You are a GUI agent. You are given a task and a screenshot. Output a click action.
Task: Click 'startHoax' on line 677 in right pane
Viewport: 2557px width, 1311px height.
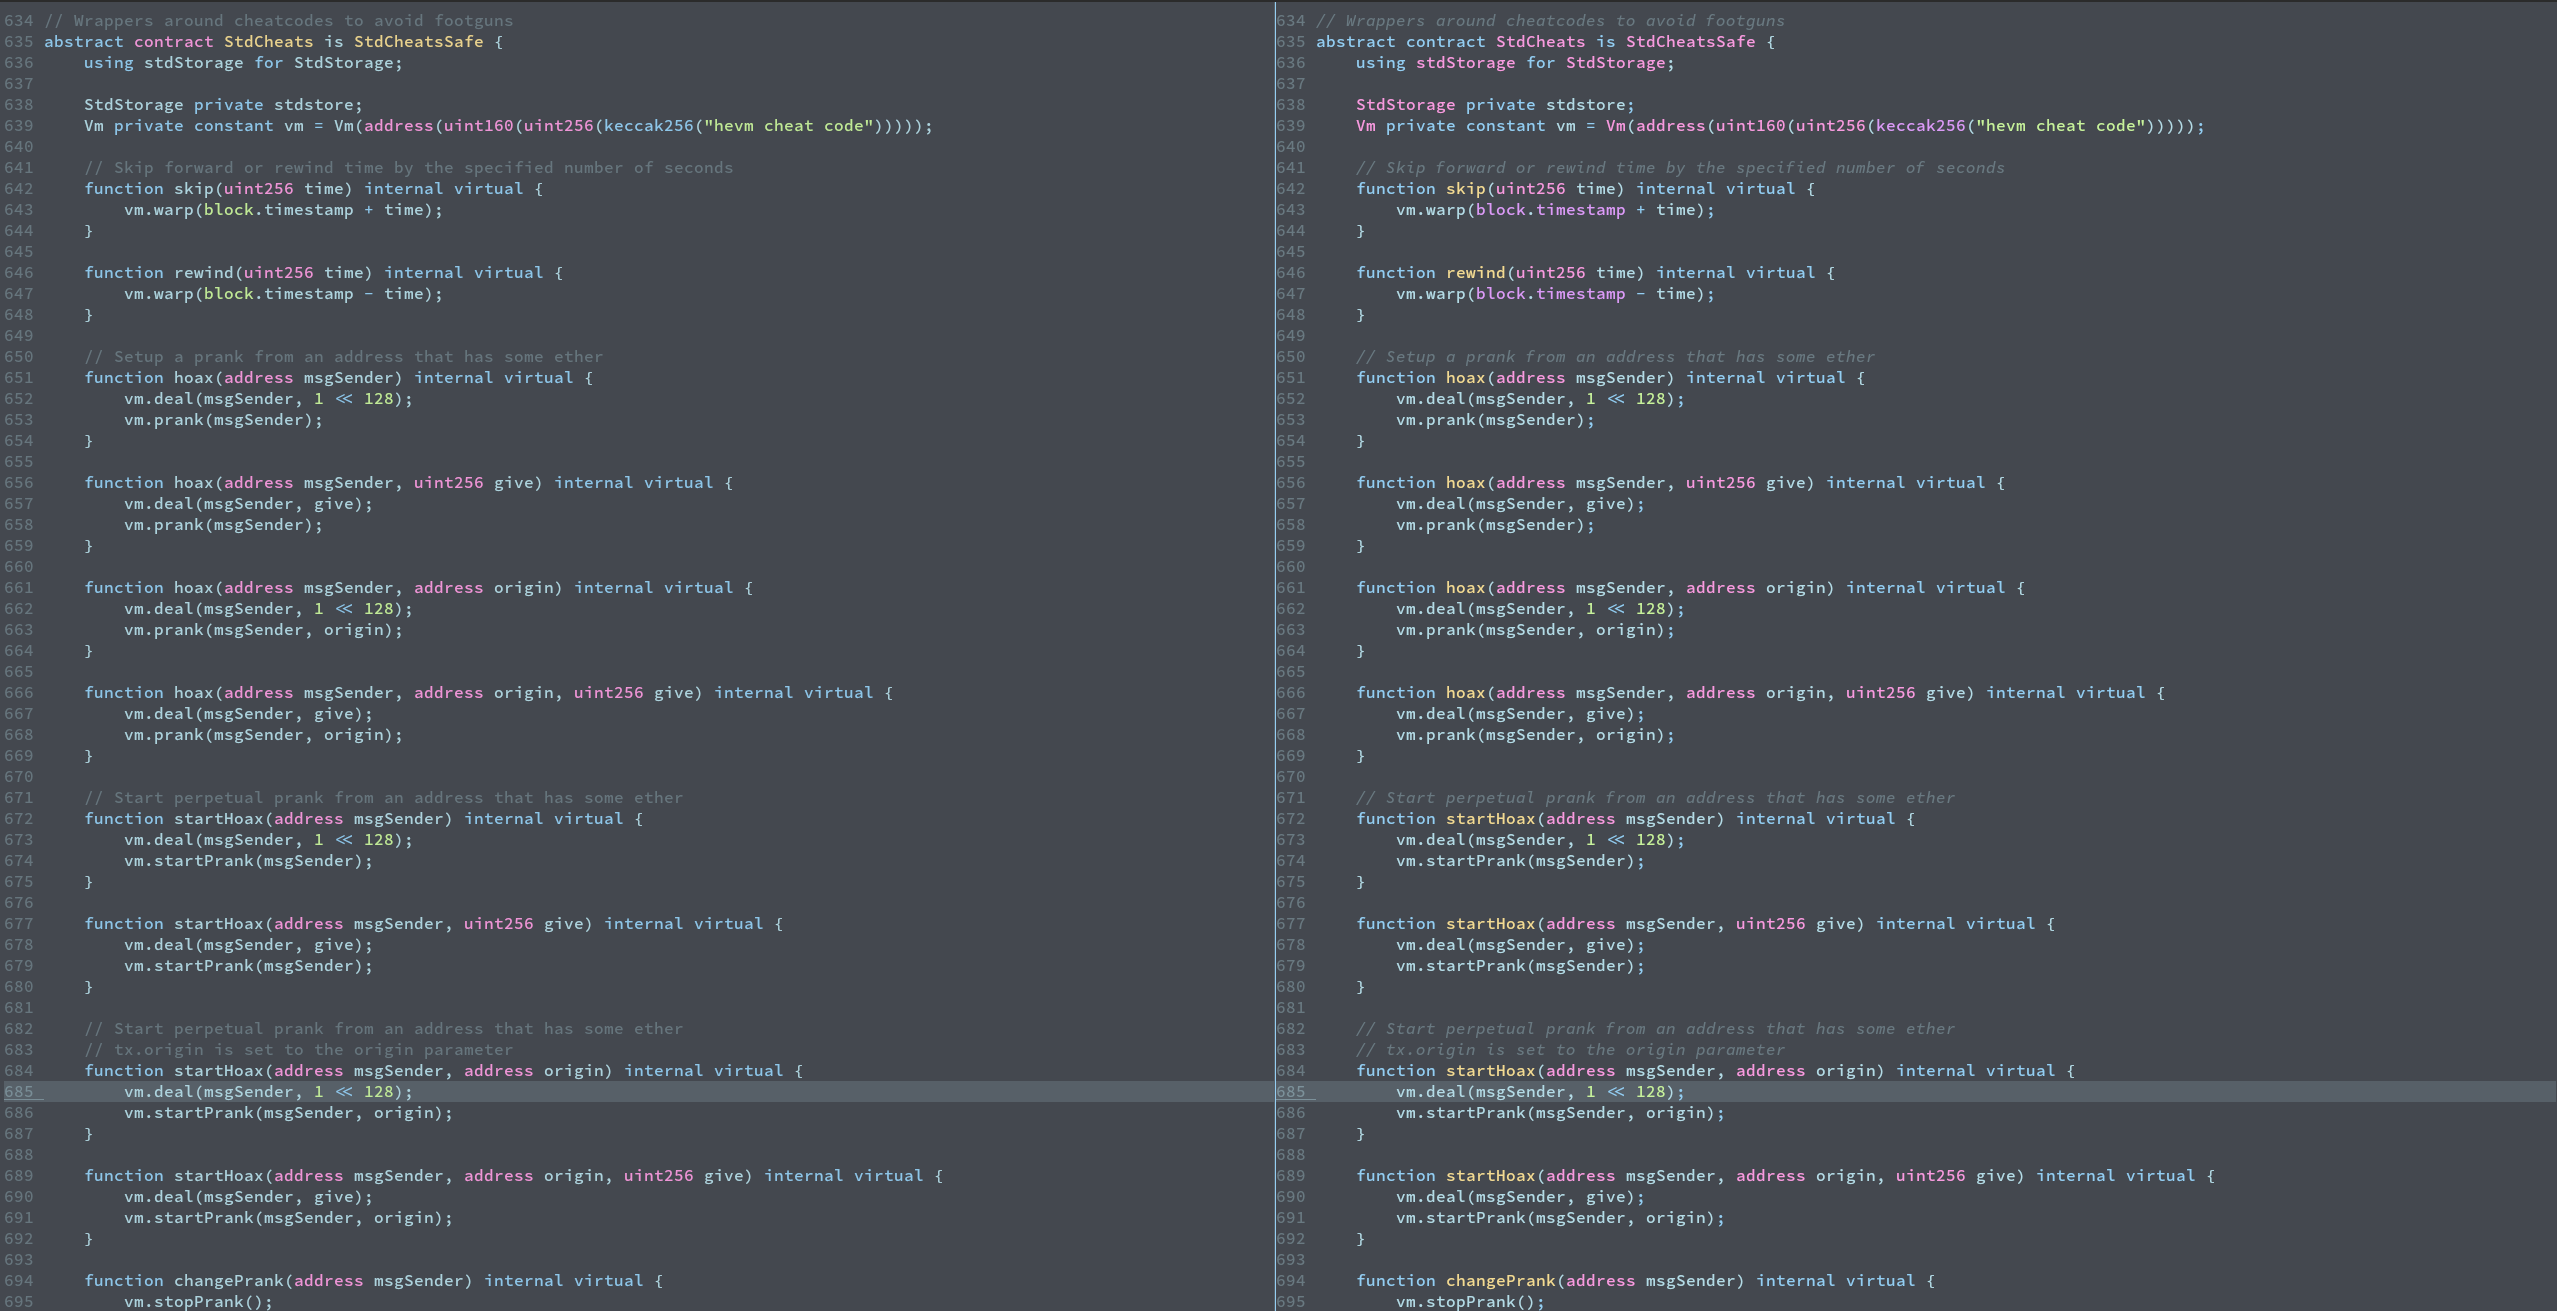[1491, 924]
